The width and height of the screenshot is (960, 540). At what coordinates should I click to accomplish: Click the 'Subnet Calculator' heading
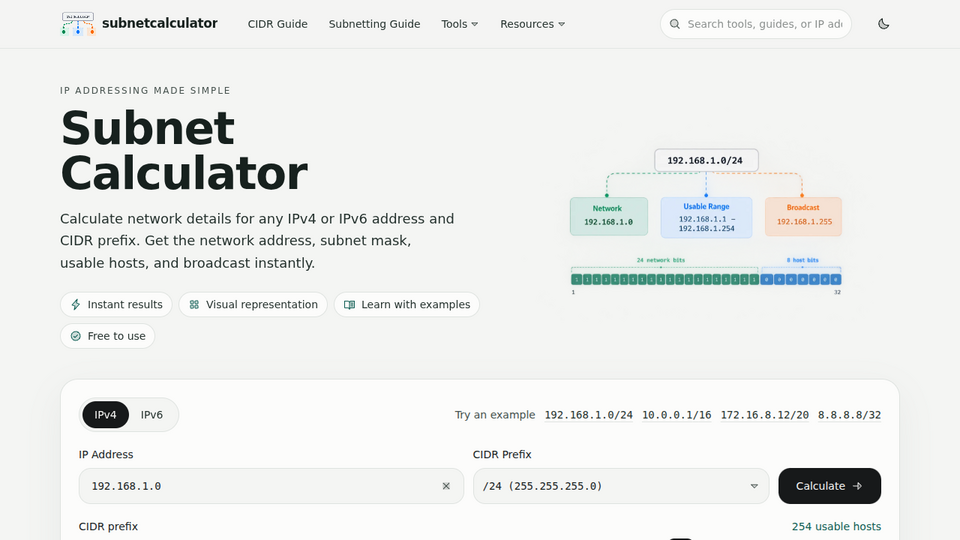[x=184, y=151]
